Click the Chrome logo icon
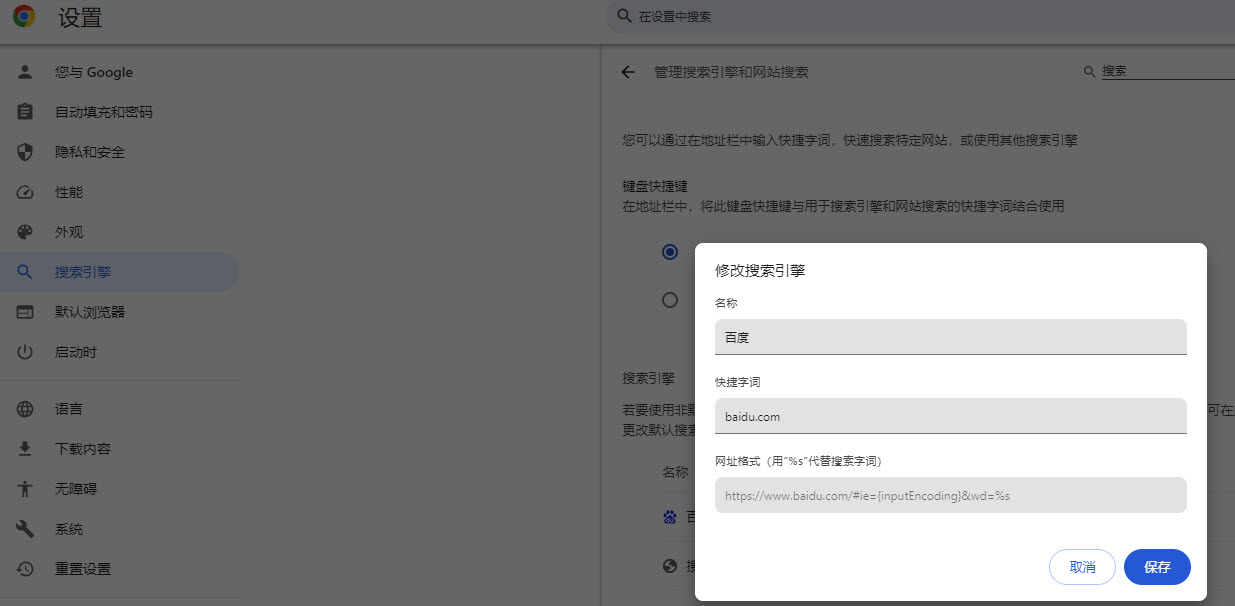The height and width of the screenshot is (606, 1235). coord(24,16)
